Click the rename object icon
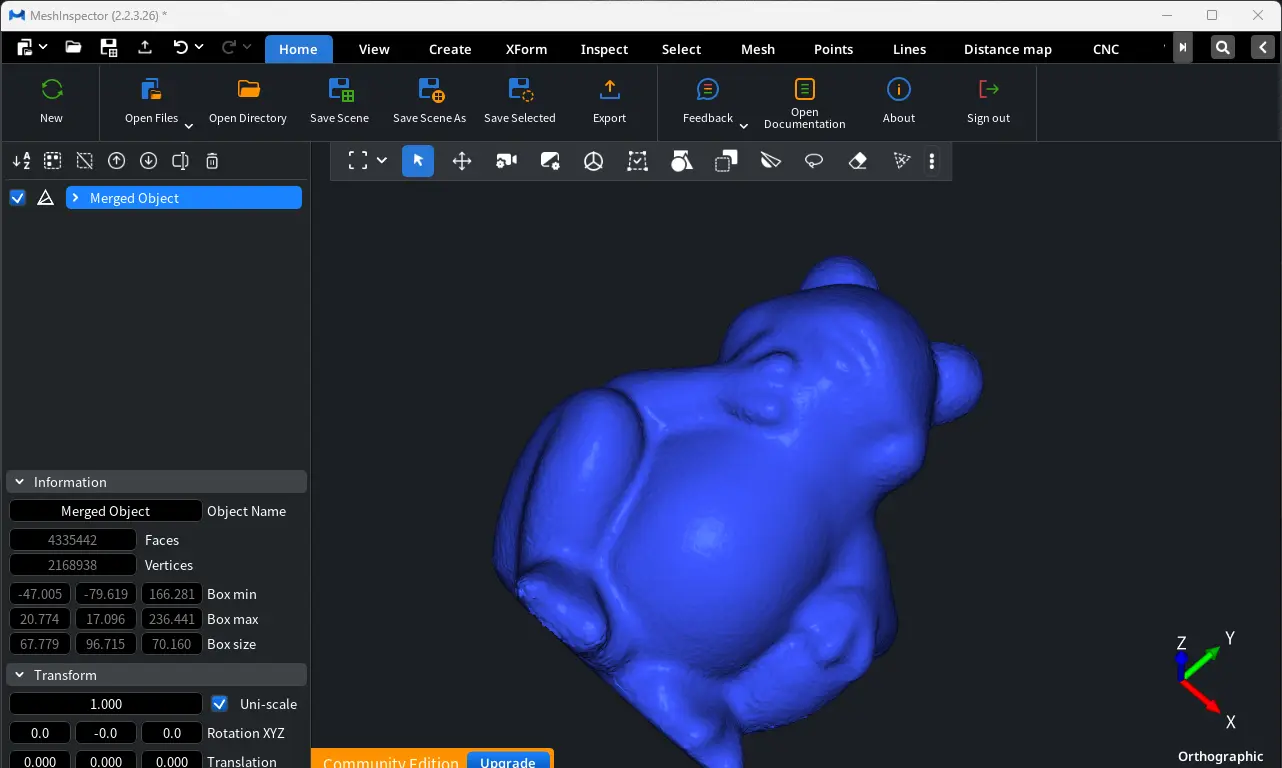The width and height of the screenshot is (1282, 768). pyautogui.click(x=181, y=161)
